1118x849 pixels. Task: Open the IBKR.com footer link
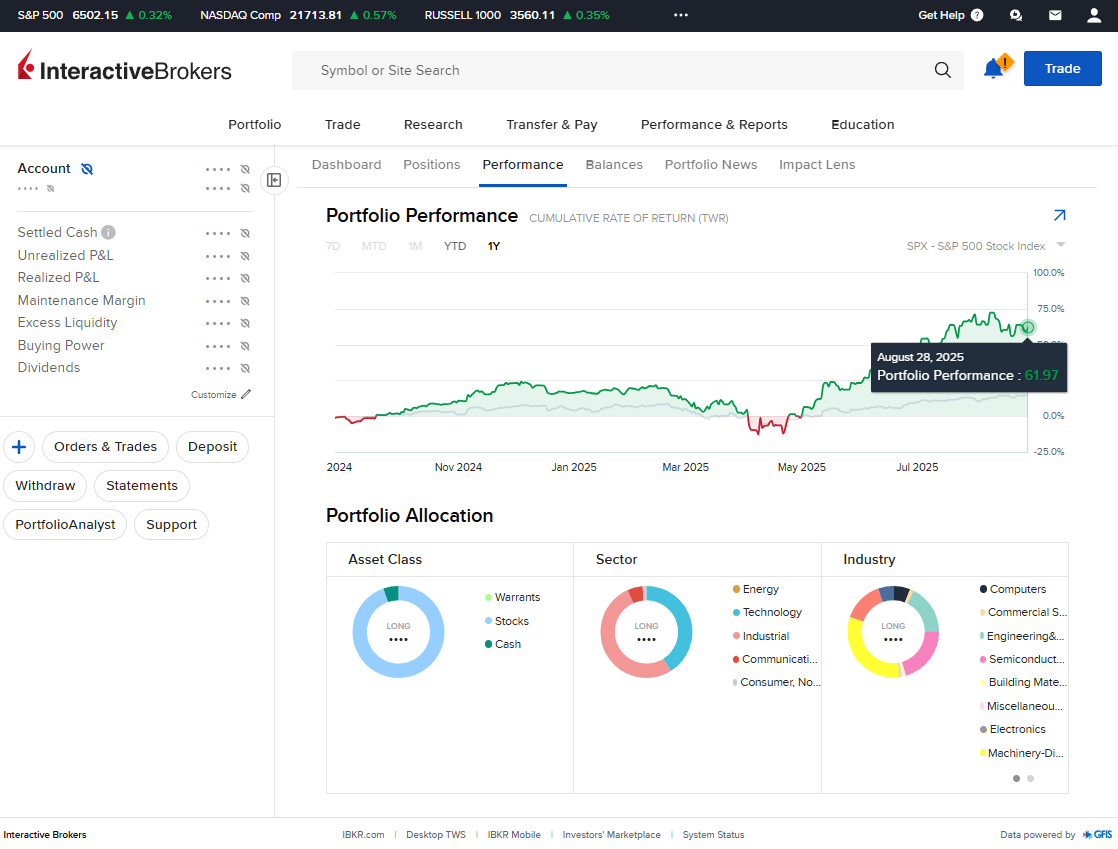pos(363,835)
